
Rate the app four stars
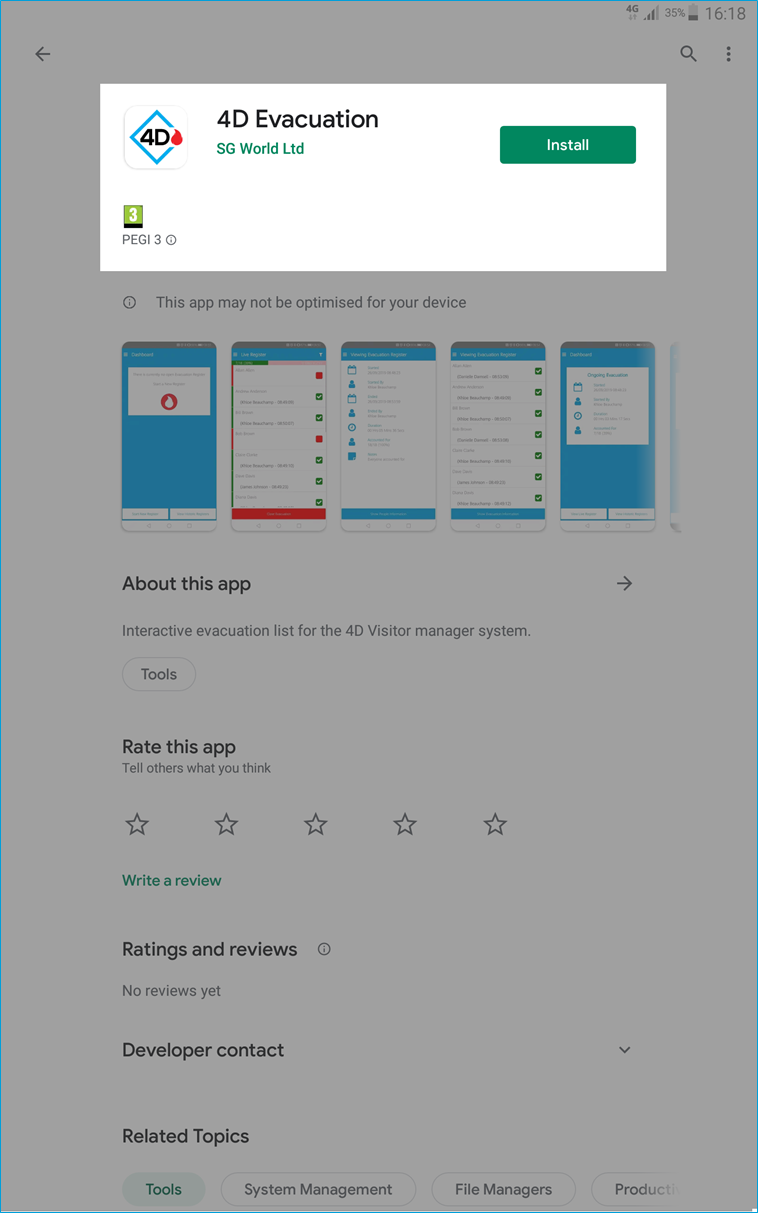coord(405,824)
